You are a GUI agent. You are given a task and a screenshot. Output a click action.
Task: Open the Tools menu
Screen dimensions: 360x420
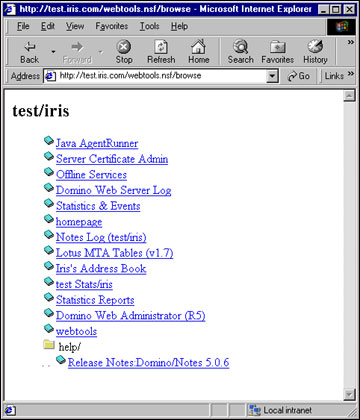149,26
